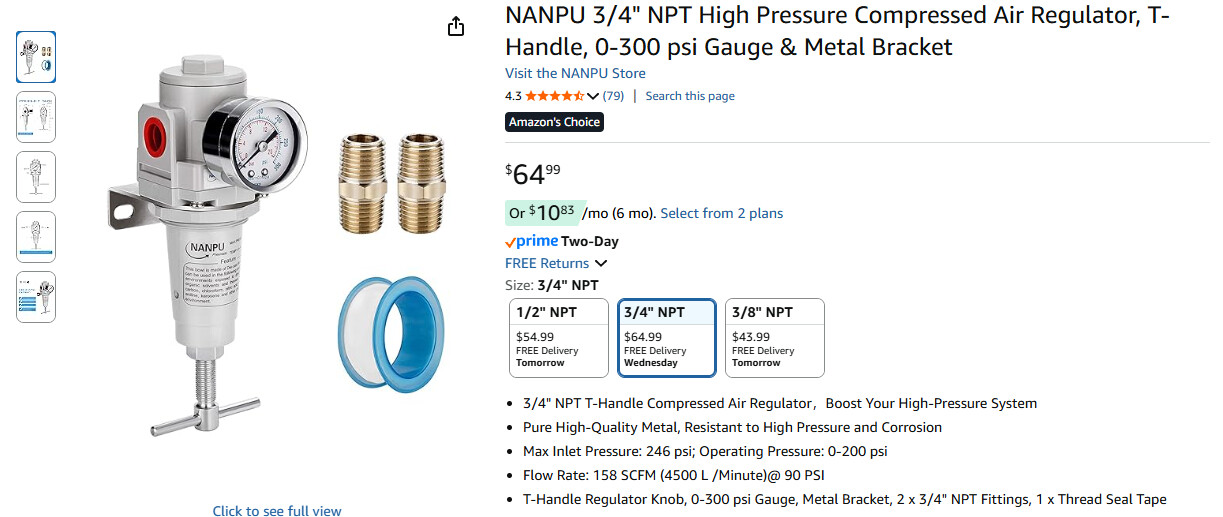Viewport: 1223px width, 517px height.
Task: Click the share icon above product image
Action: coord(456,27)
